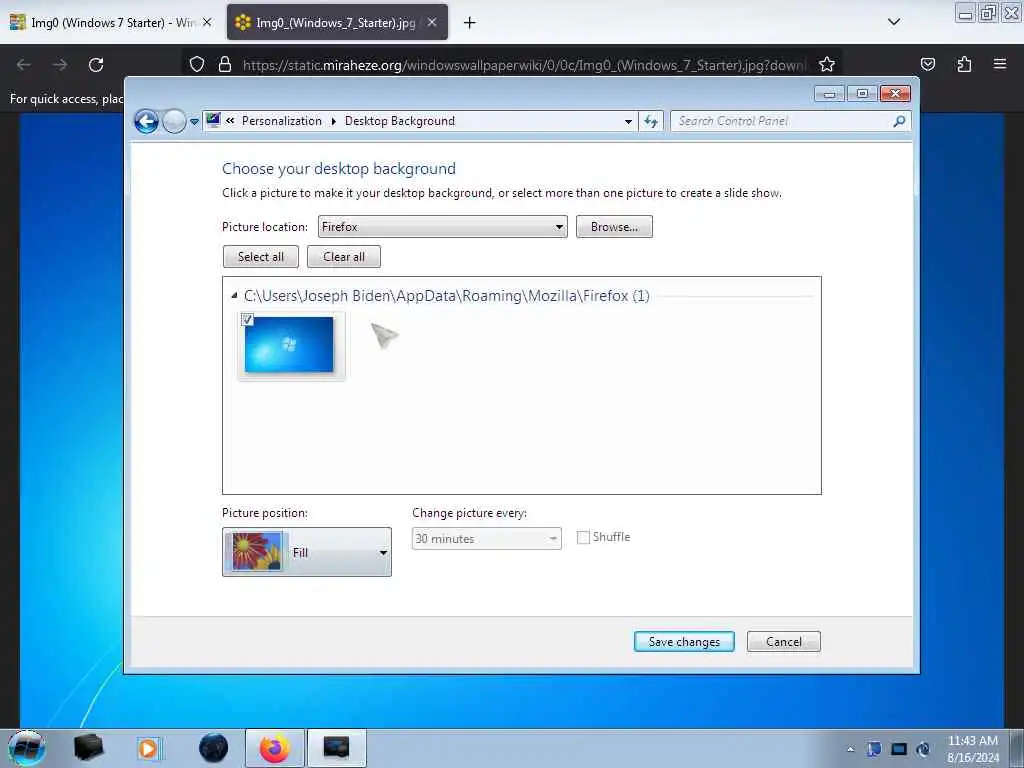This screenshot has width=1024, height=768.
Task: Click the Clear all button
Action: tap(344, 257)
